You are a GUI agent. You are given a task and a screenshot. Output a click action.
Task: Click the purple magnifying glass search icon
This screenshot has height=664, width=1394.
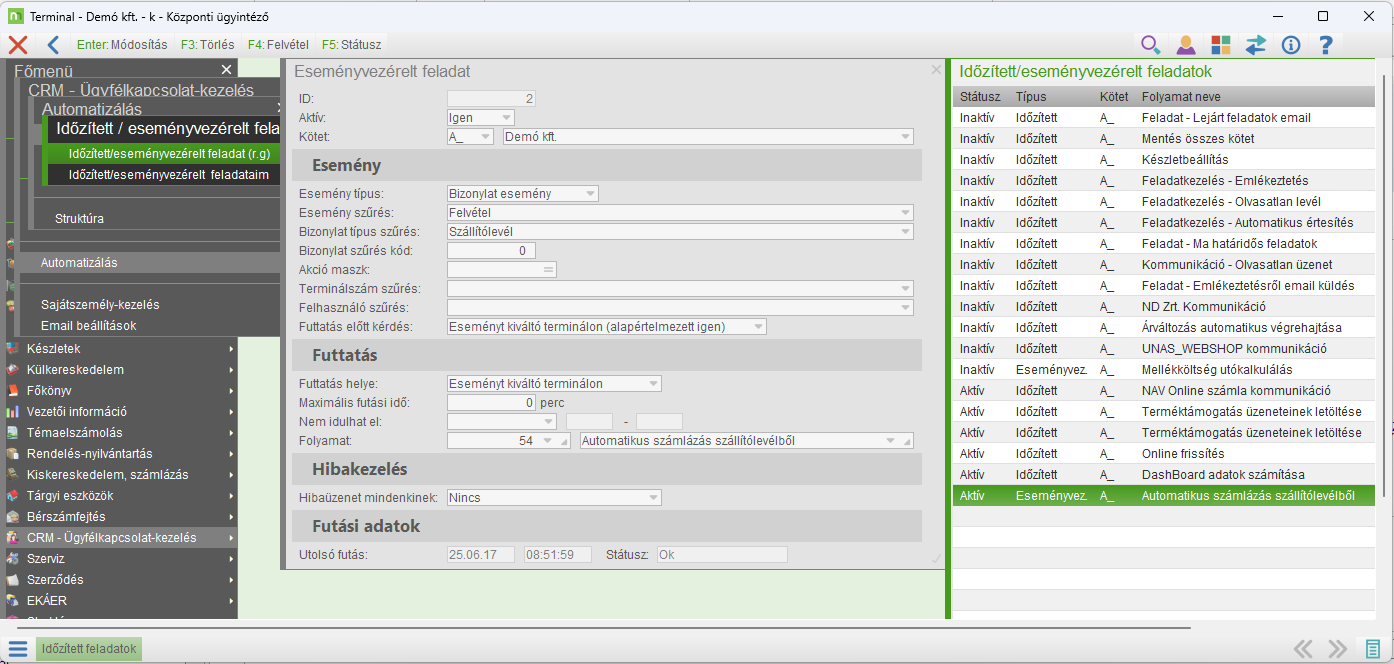pos(1151,45)
